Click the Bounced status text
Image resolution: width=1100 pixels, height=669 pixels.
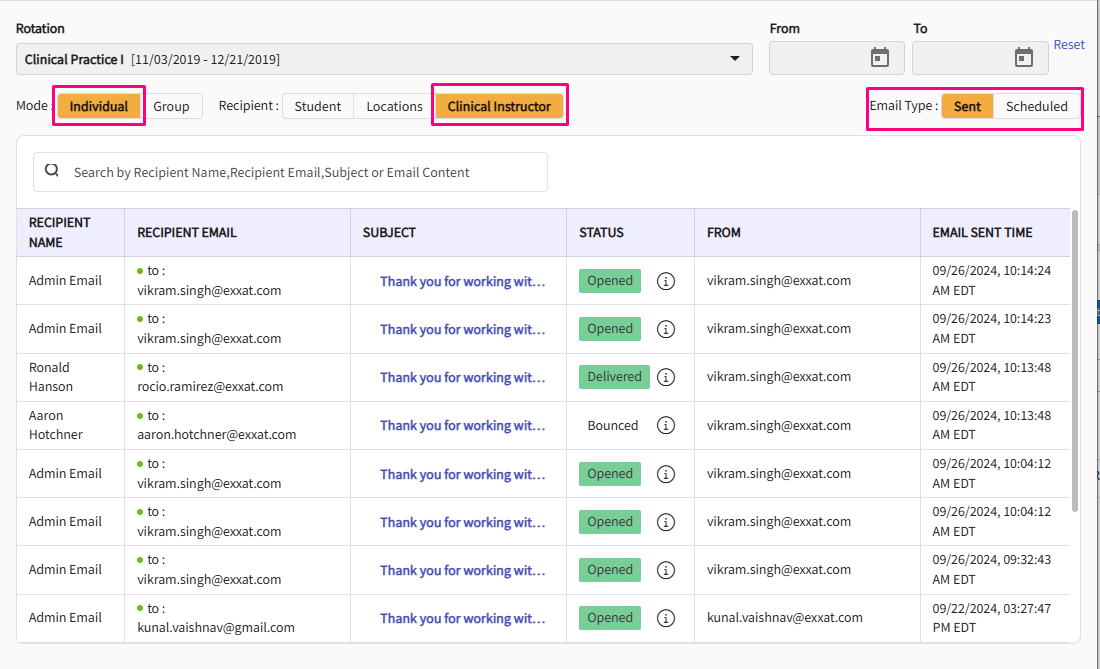(613, 426)
